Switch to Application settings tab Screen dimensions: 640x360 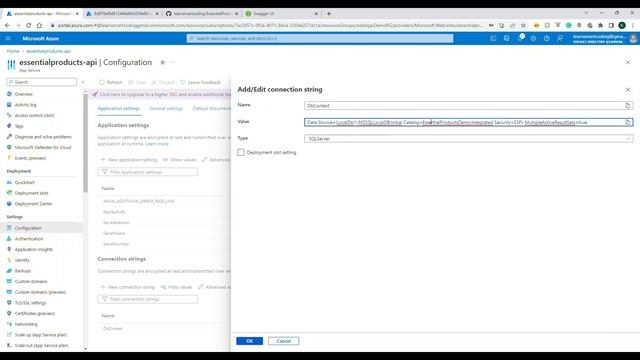(x=119, y=109)
